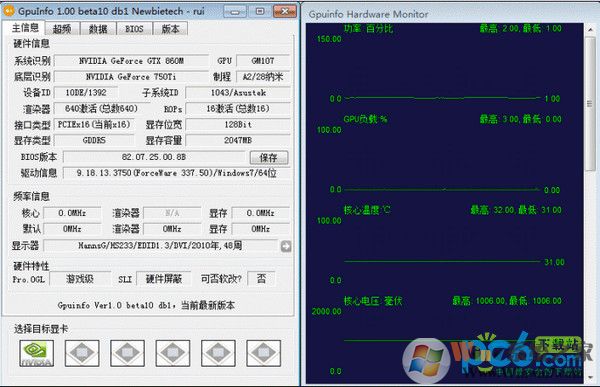Click the 游戏级 Pro.OGL field
Image resolution: width=600 pixels, height=387 pixels.
pos(80,279)
